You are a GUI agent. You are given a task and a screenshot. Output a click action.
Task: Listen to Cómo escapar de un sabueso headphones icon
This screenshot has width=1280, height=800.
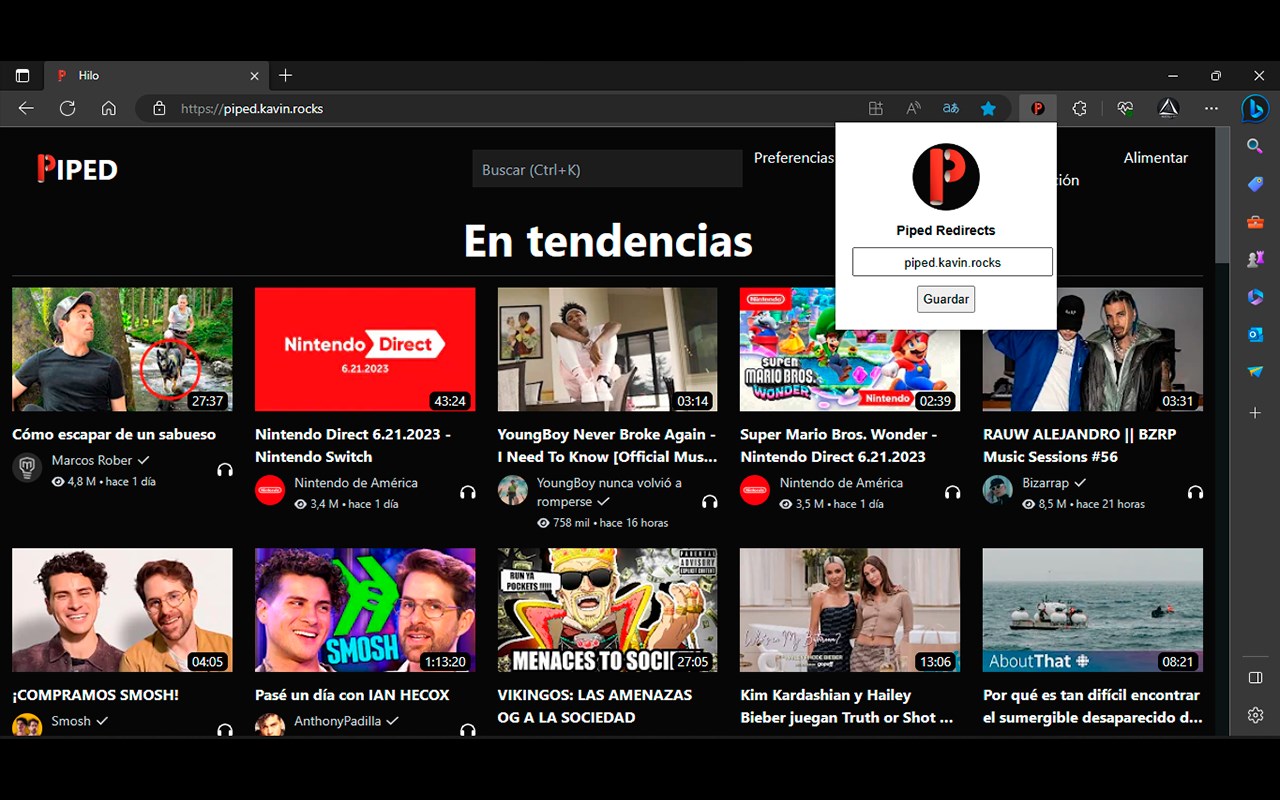[x=225, y=469]
